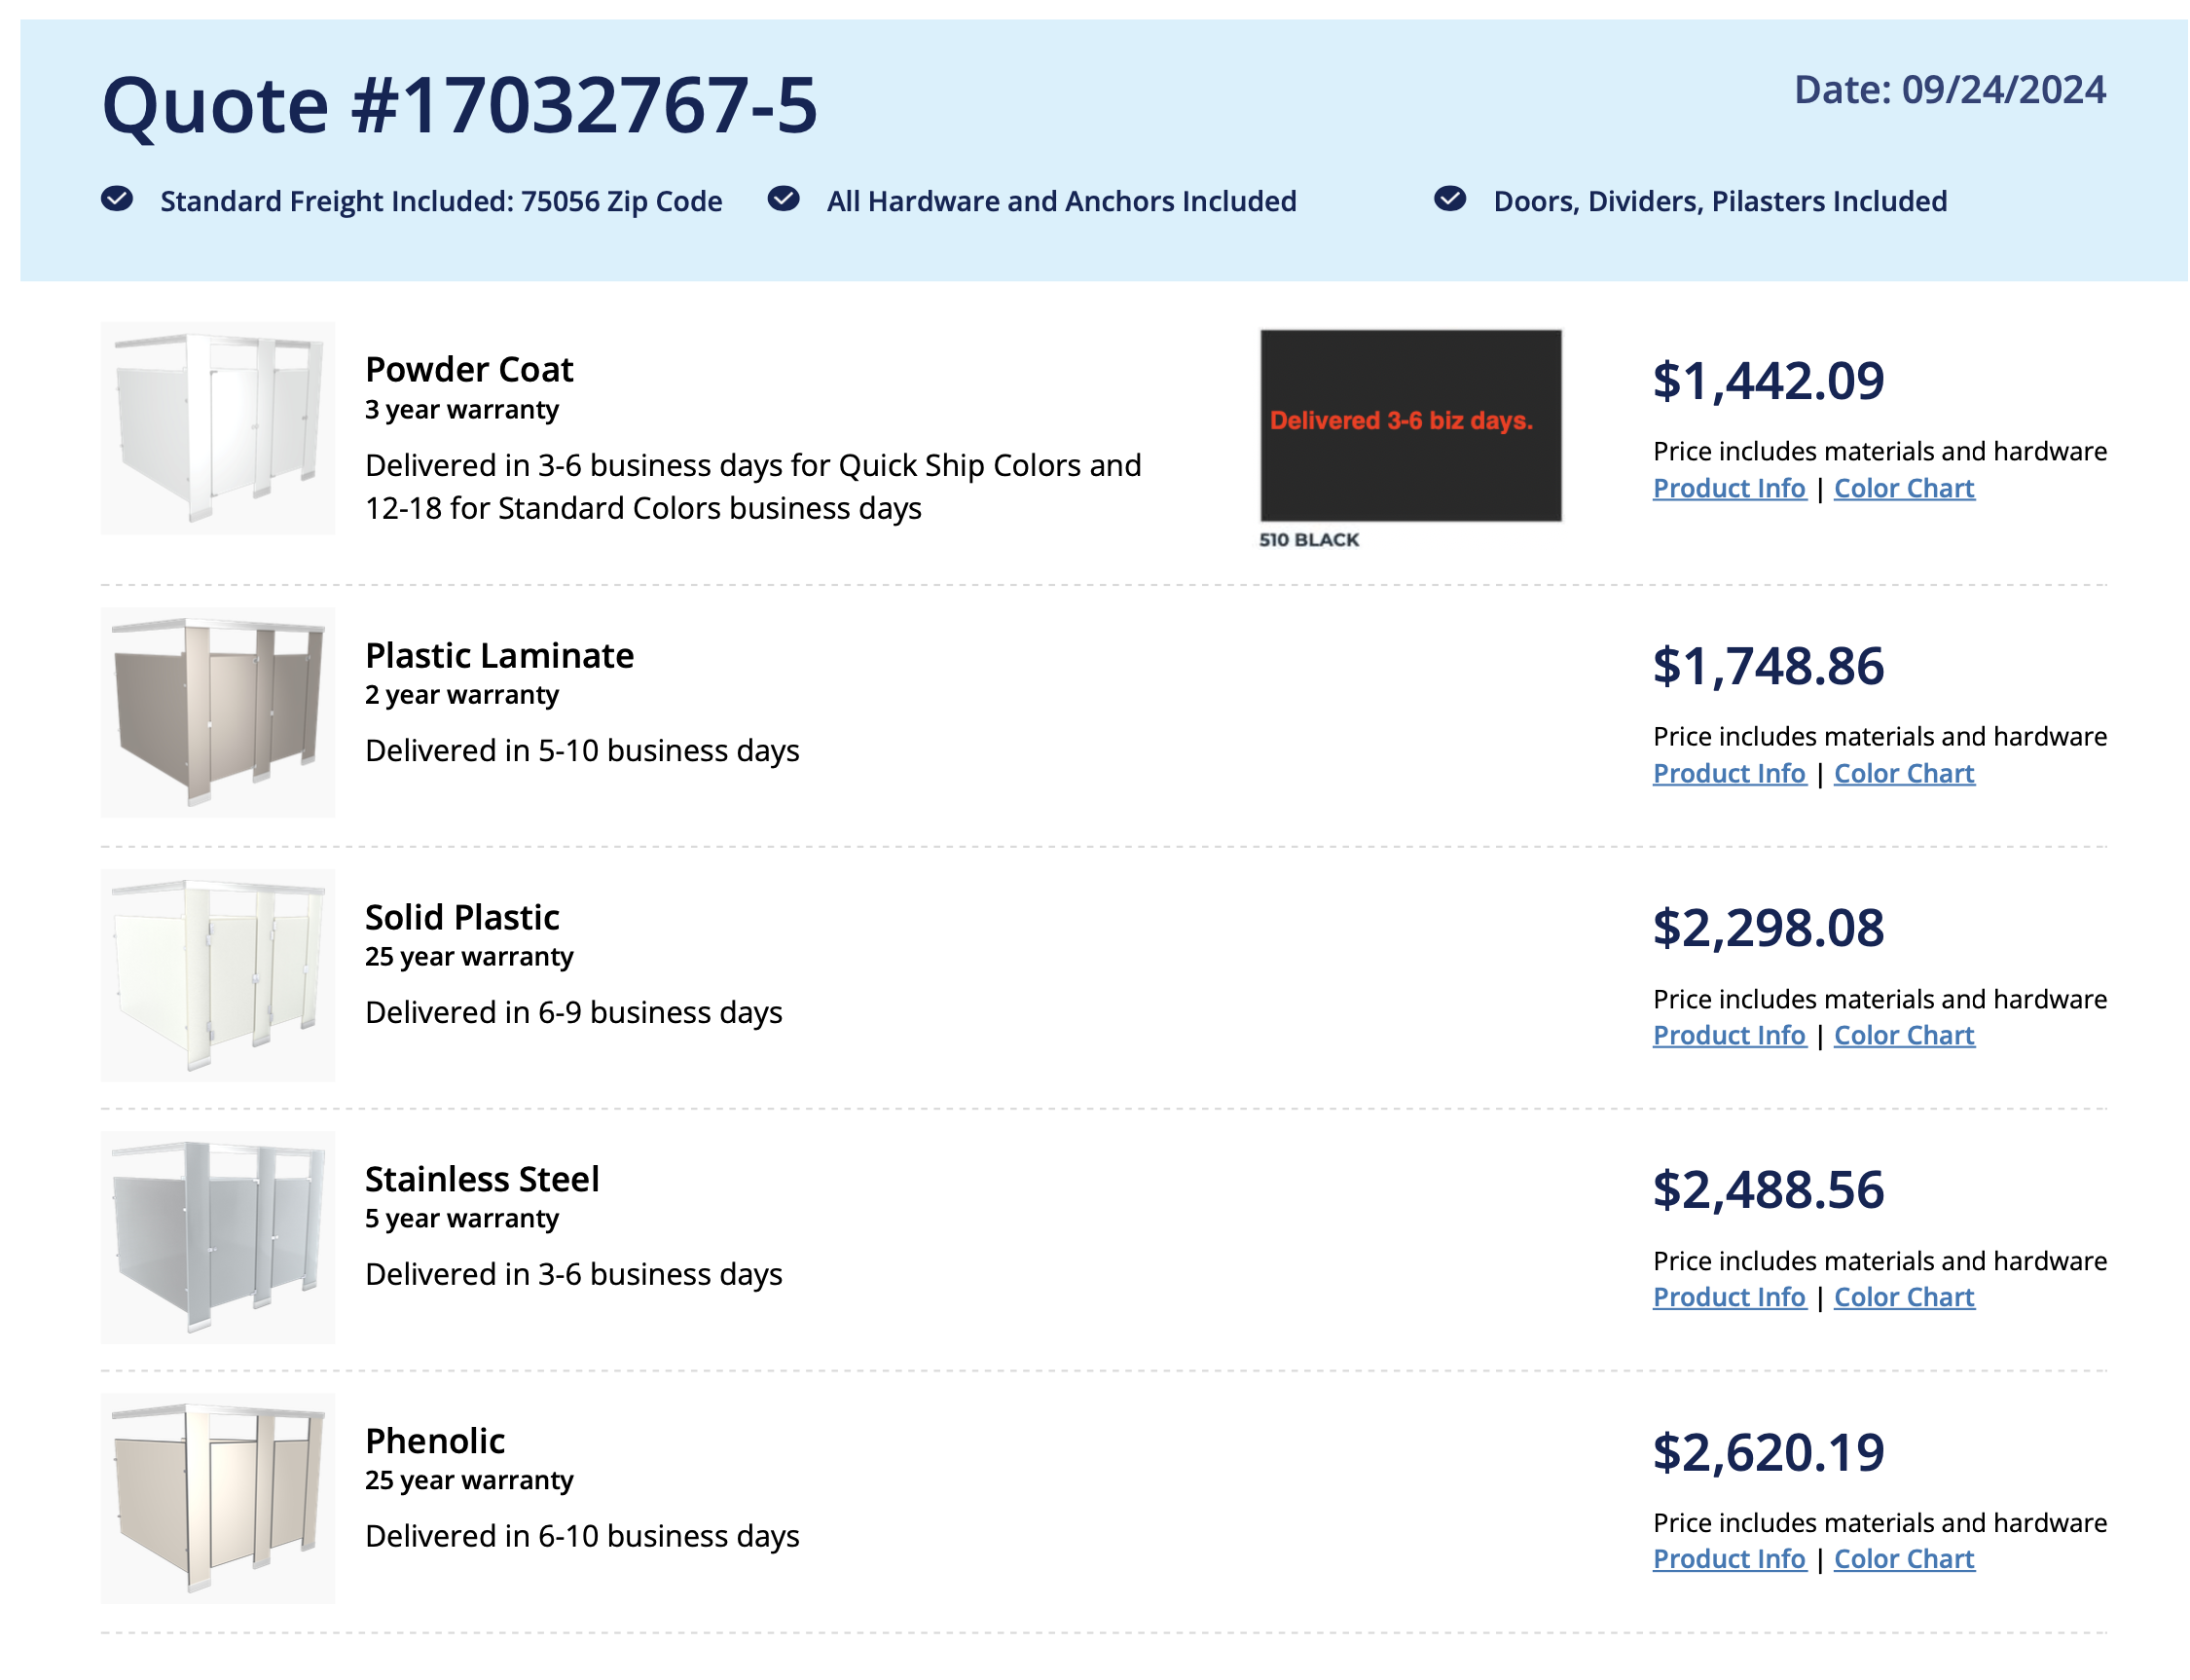Click the checkmark icon beside Standard Freight Included

coord(117,199)
